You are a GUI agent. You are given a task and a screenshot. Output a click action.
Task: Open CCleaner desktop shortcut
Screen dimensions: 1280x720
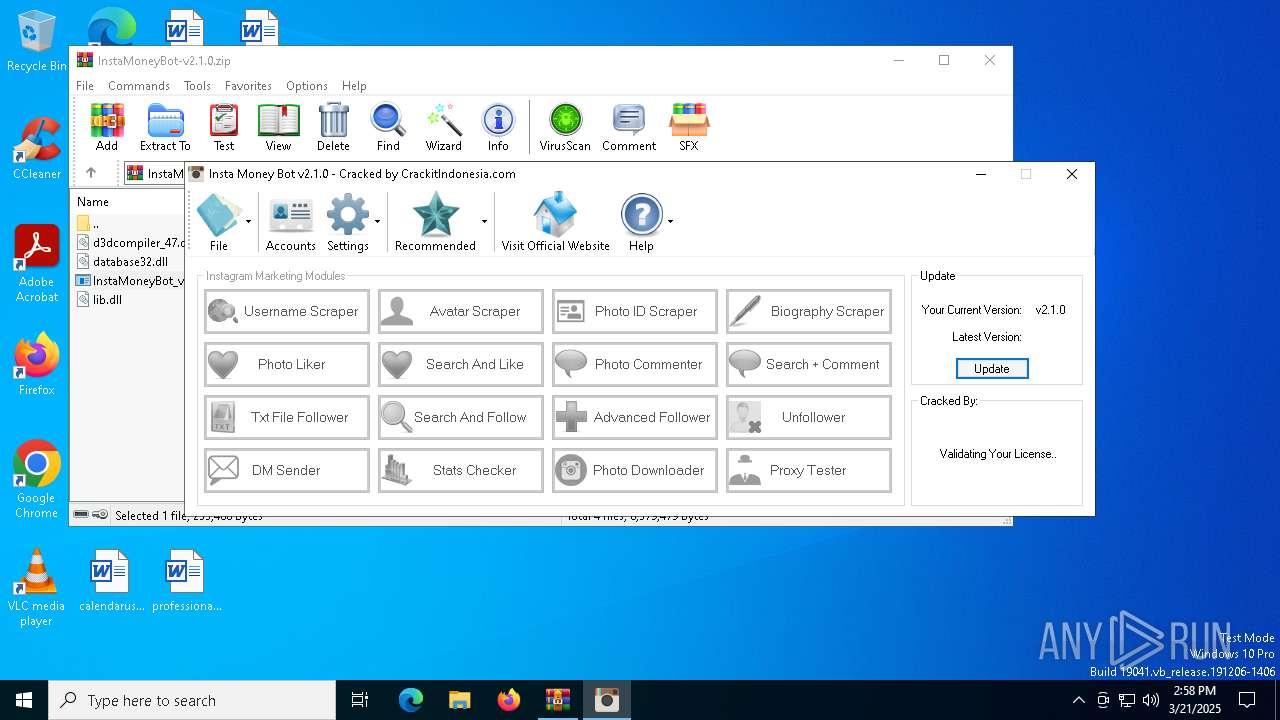[36, 149]
